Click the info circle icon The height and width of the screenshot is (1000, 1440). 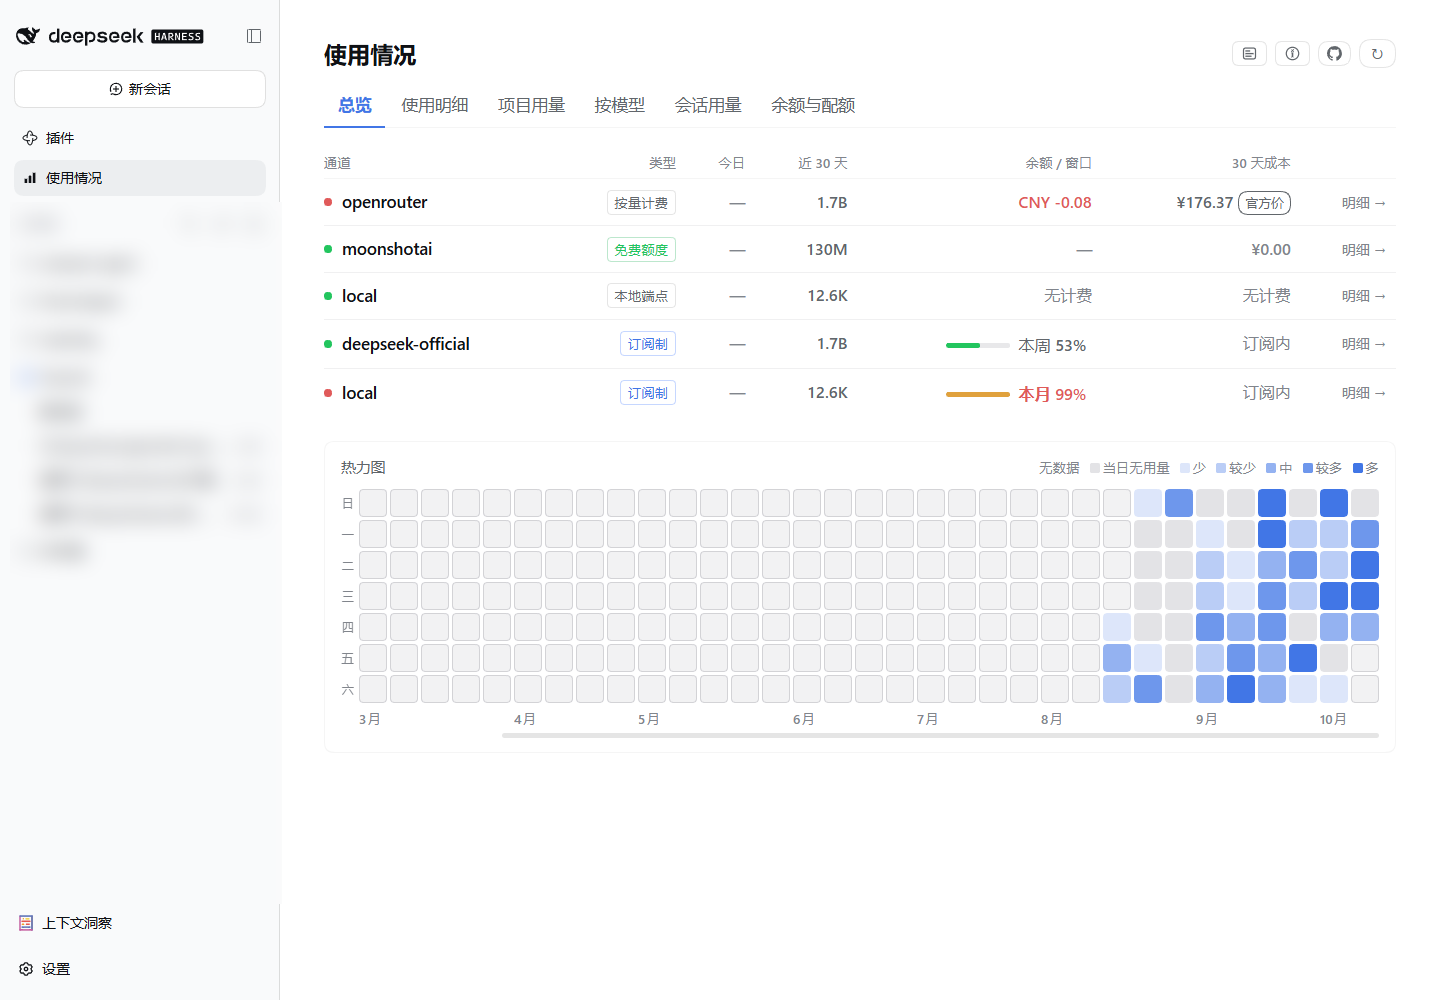[x=1292, y=54]
